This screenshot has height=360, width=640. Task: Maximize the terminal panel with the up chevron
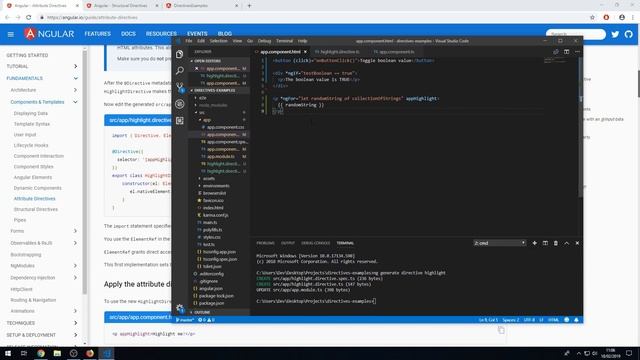coord(567,243)
